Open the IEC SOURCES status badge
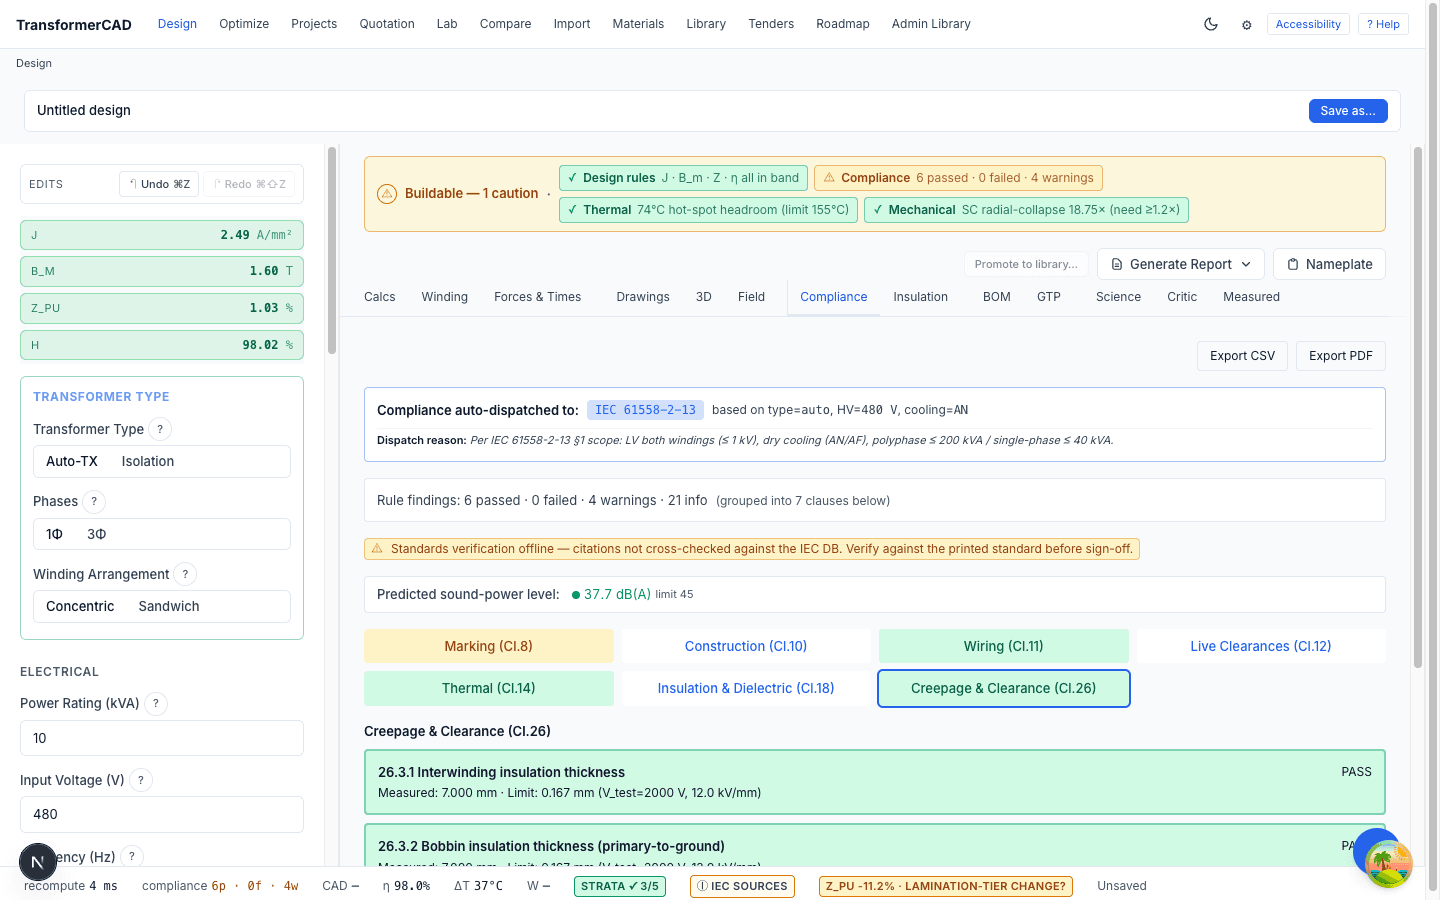This screenshot has width=1440, height=900. [x=742, y=886]
